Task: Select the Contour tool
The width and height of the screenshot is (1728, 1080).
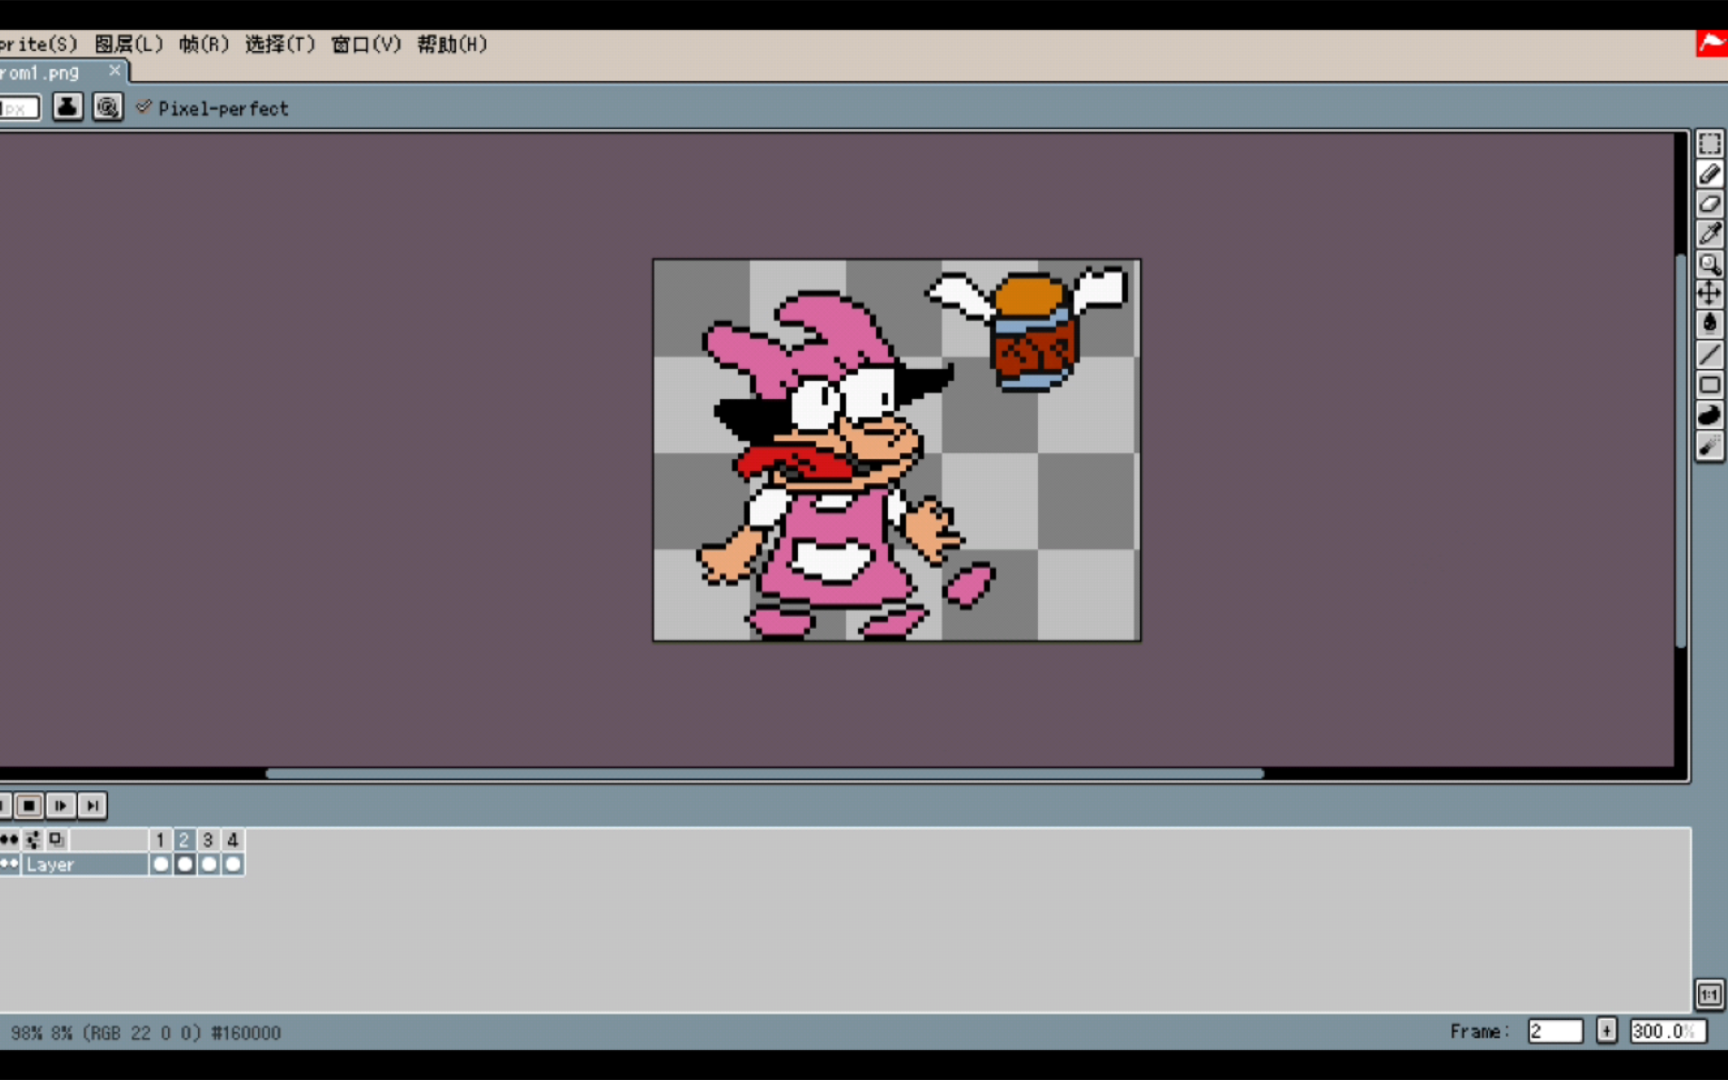Action: pos(1709,415)
